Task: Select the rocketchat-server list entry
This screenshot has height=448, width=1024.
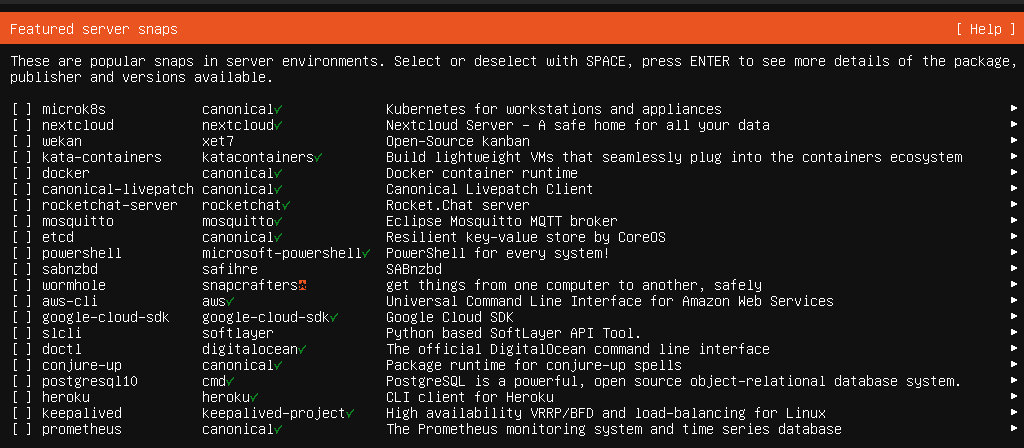Action: (x=109, y=205)
